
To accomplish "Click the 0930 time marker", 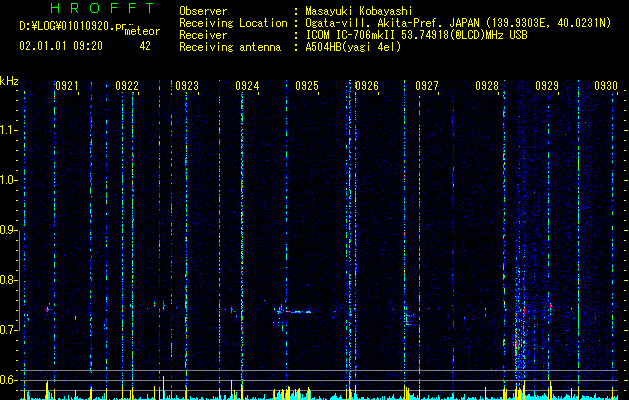I will pos(606,86).
